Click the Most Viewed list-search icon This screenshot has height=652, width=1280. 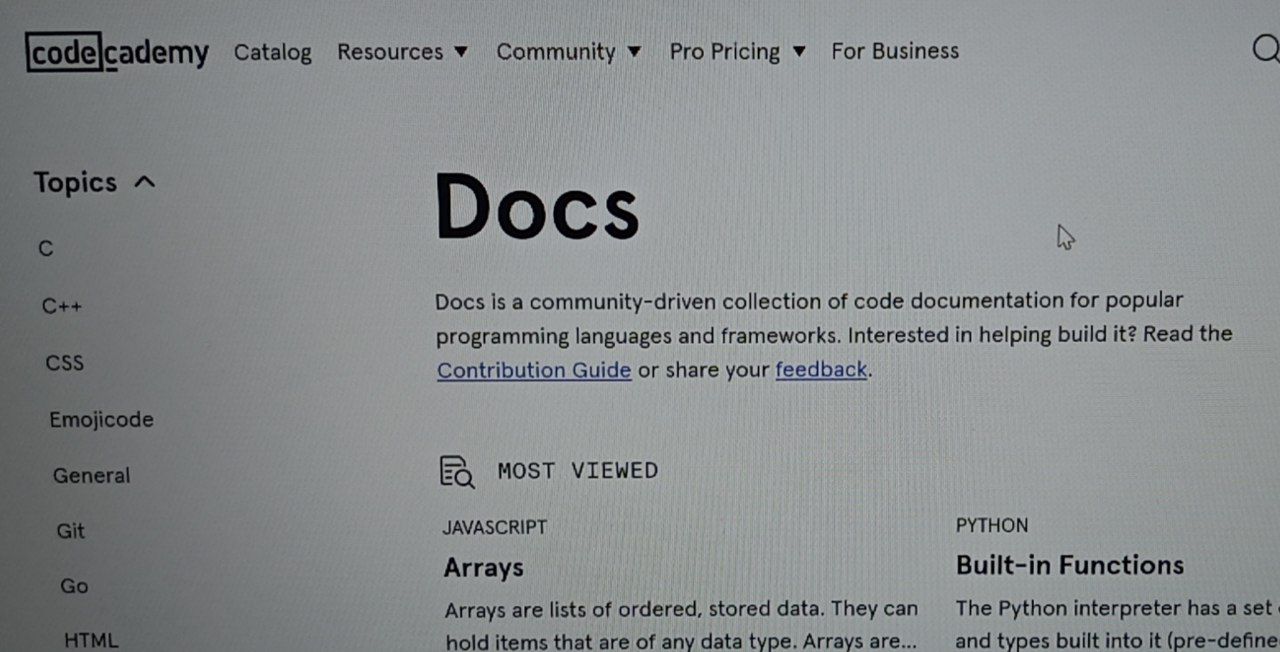[457, 471]
